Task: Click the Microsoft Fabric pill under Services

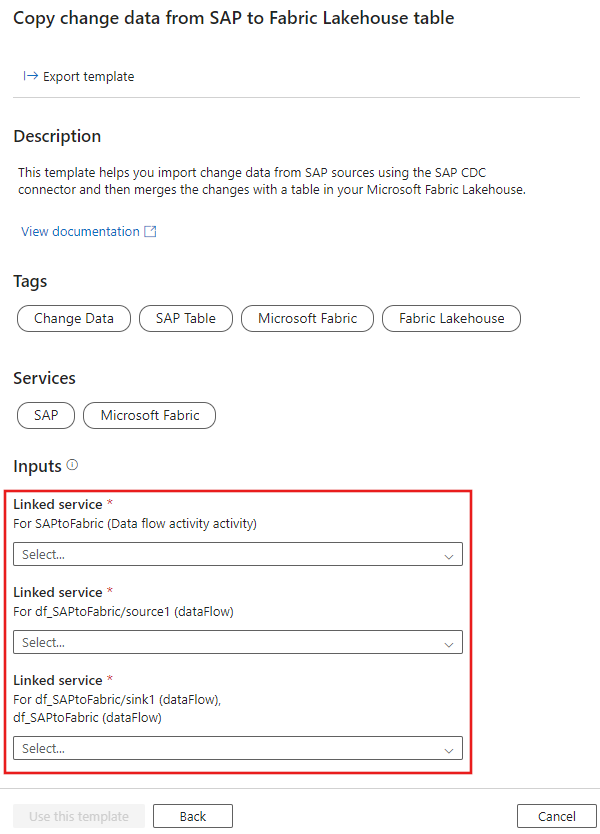Action: click(150, 415)
